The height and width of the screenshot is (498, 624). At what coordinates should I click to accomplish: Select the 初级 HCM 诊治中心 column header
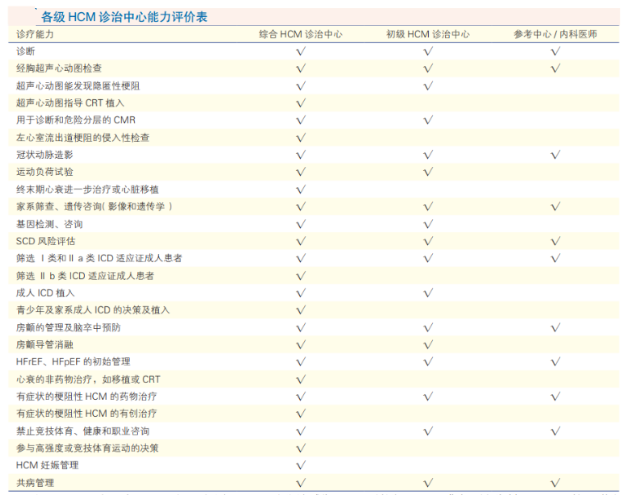[x=428, y=34]
